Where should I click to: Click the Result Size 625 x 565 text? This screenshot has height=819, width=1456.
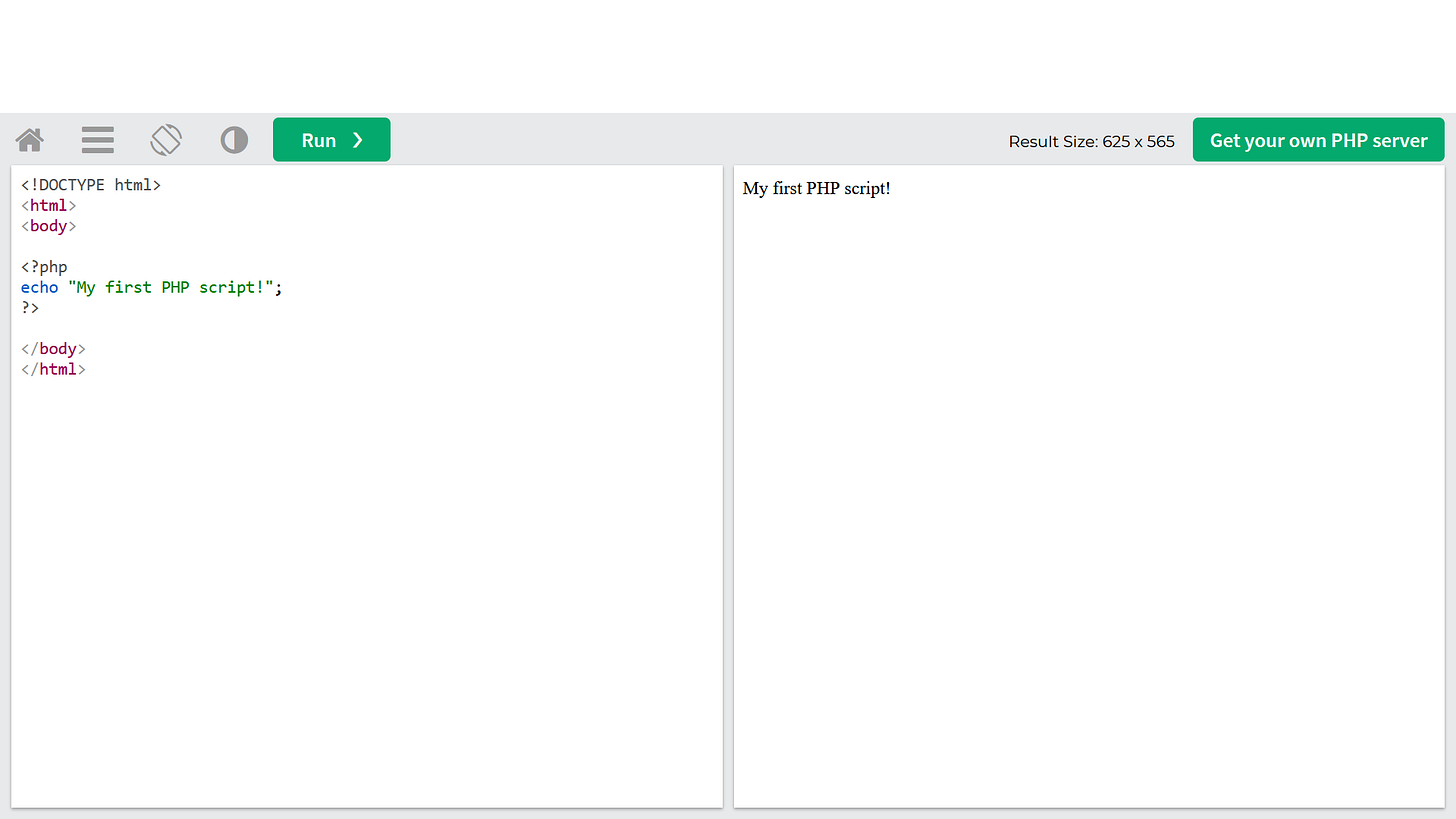[1092, 141]
